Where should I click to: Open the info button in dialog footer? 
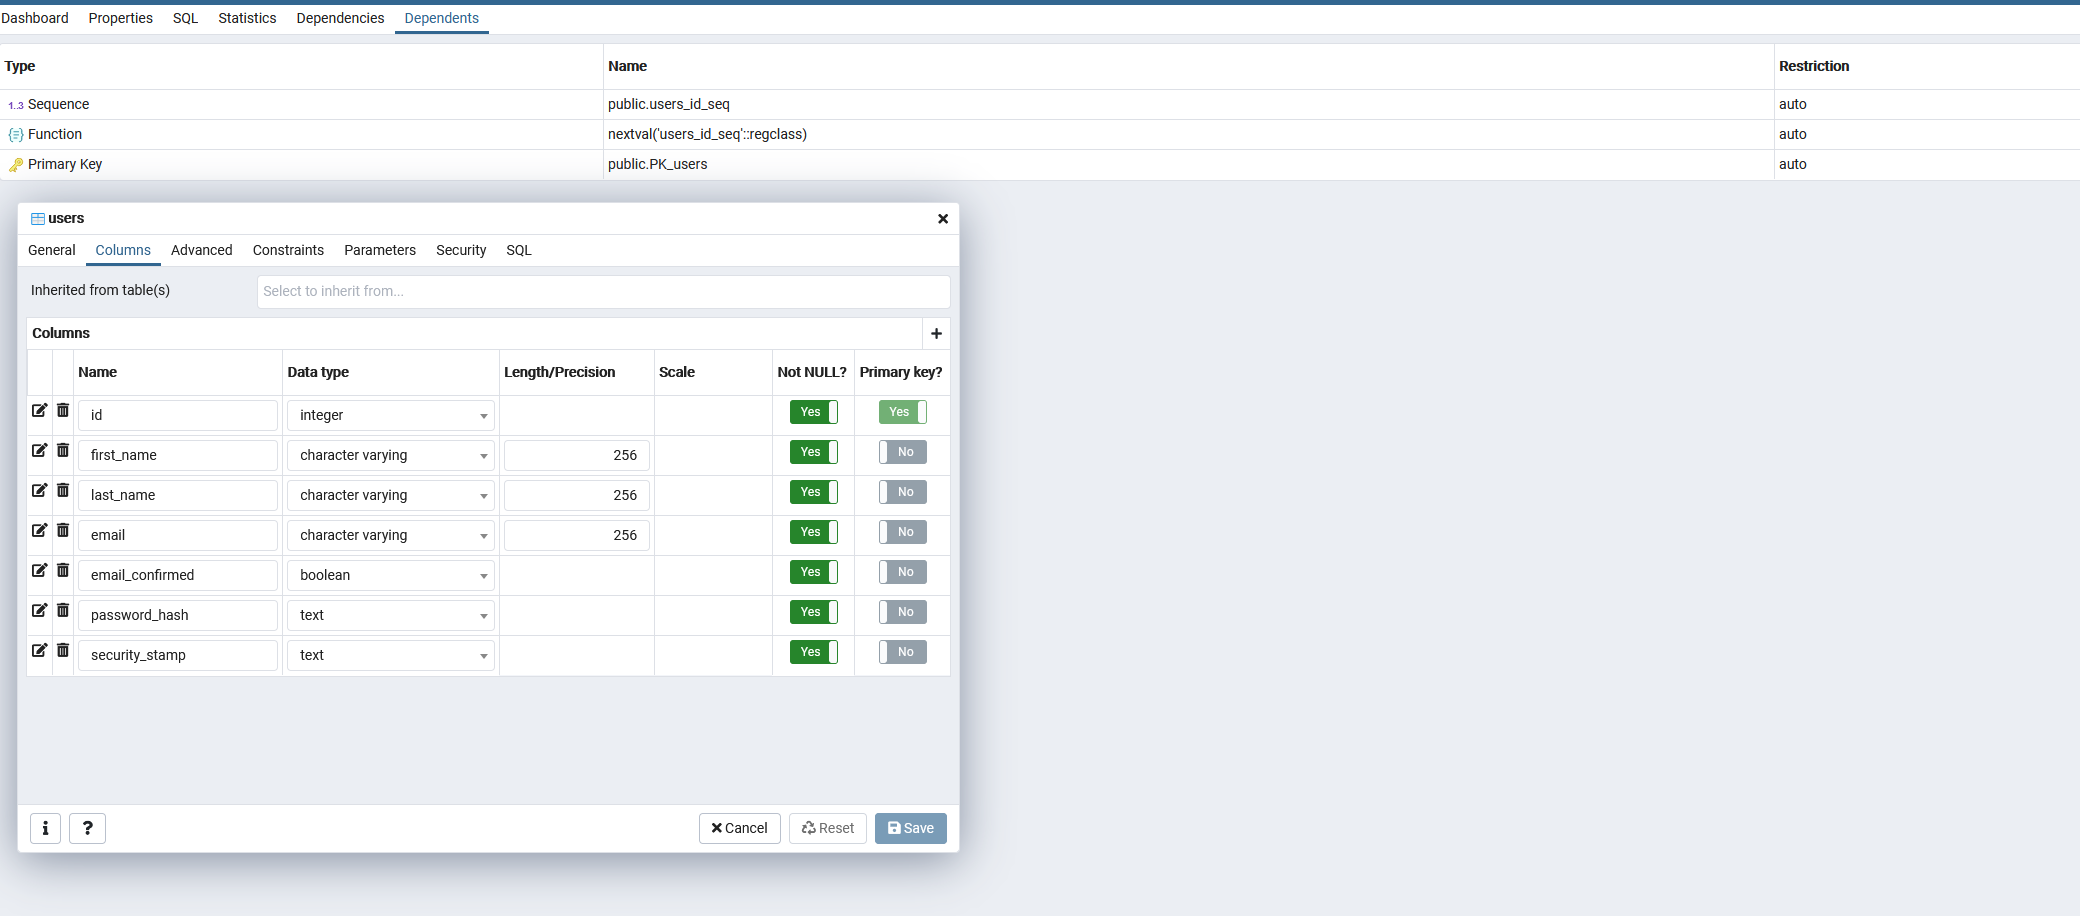tap(45, 828)
